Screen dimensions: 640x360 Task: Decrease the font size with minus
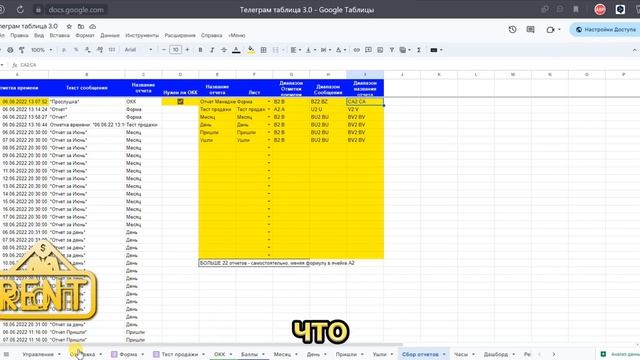coord(164,50)
